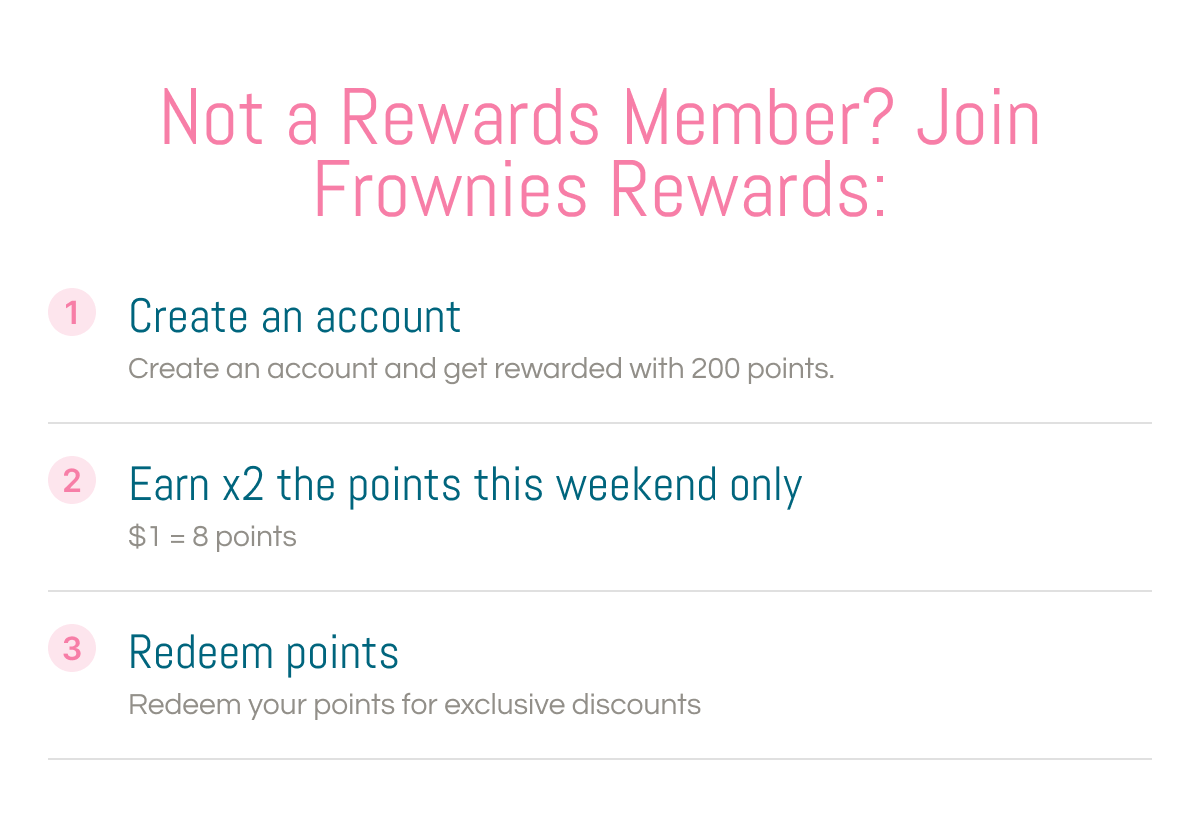Click the "$1 = 8 points" text
The width and height of the screenshot is (1200, 840).
coord(213,537)
